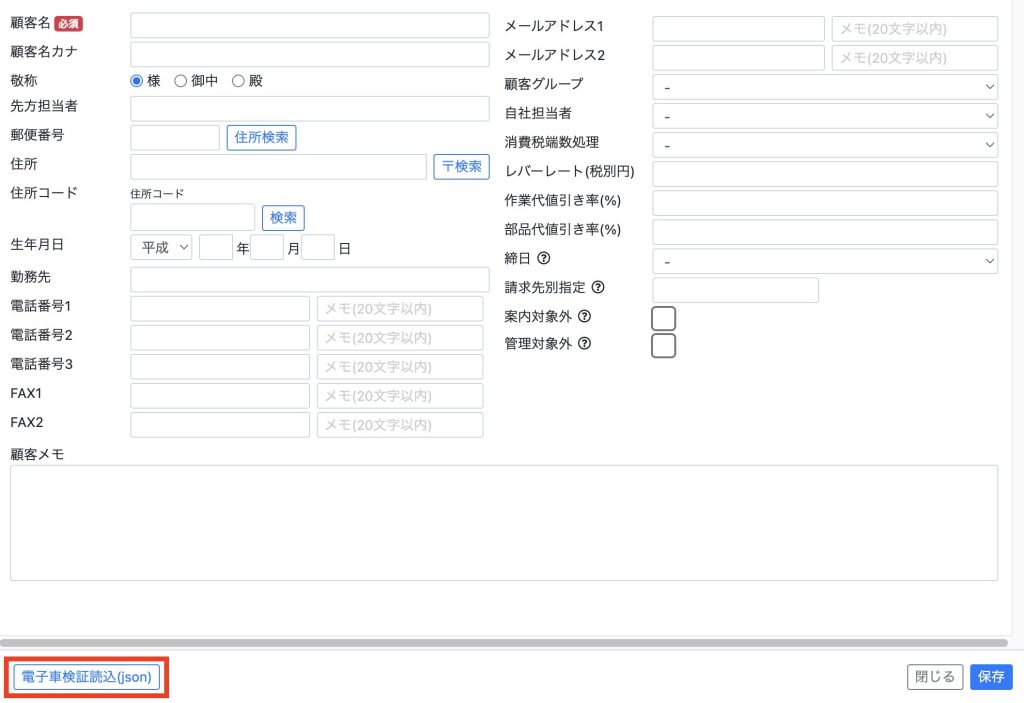Click the help icon next to 締日
The image size is (1024, 703).
point(544,258)
